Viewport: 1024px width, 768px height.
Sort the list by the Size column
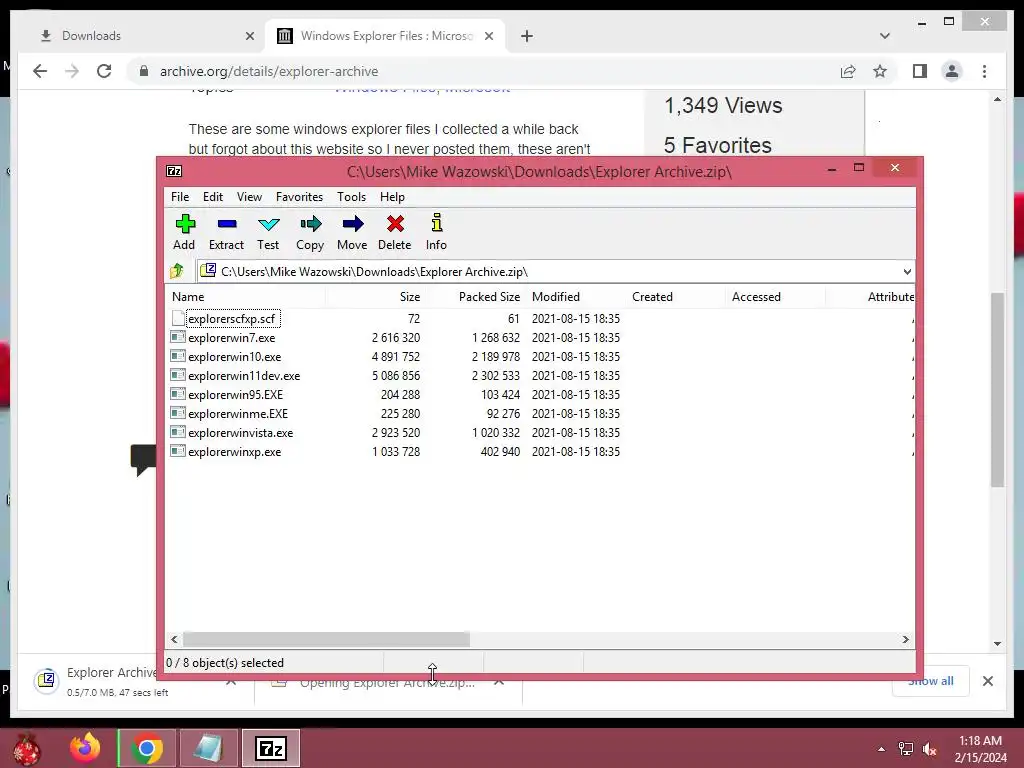coord(375,296)
